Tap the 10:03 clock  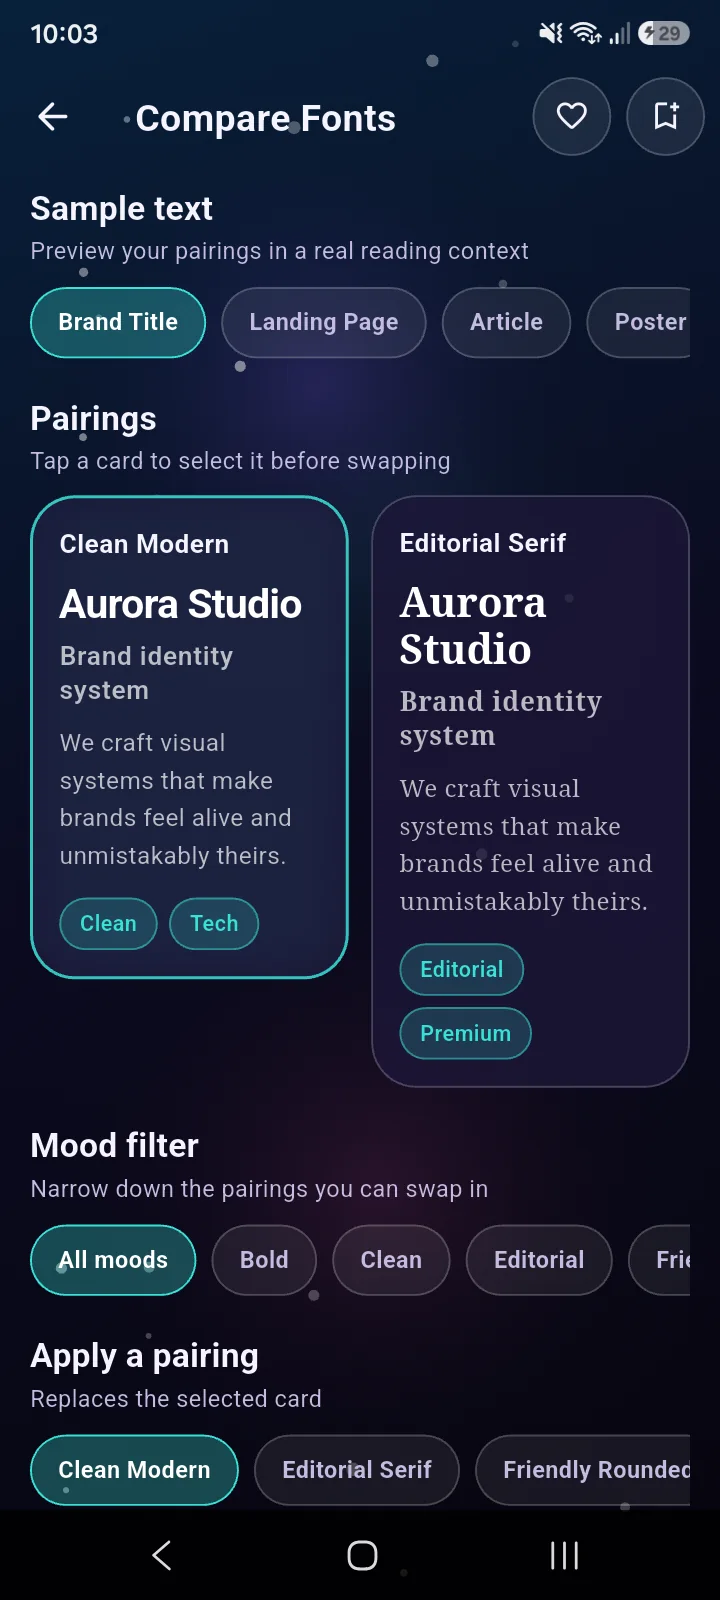[64, 34]
